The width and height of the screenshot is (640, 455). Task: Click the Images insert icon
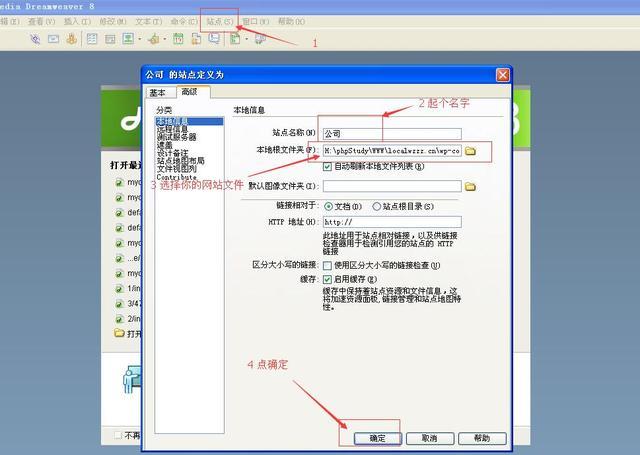pos(129,39)
